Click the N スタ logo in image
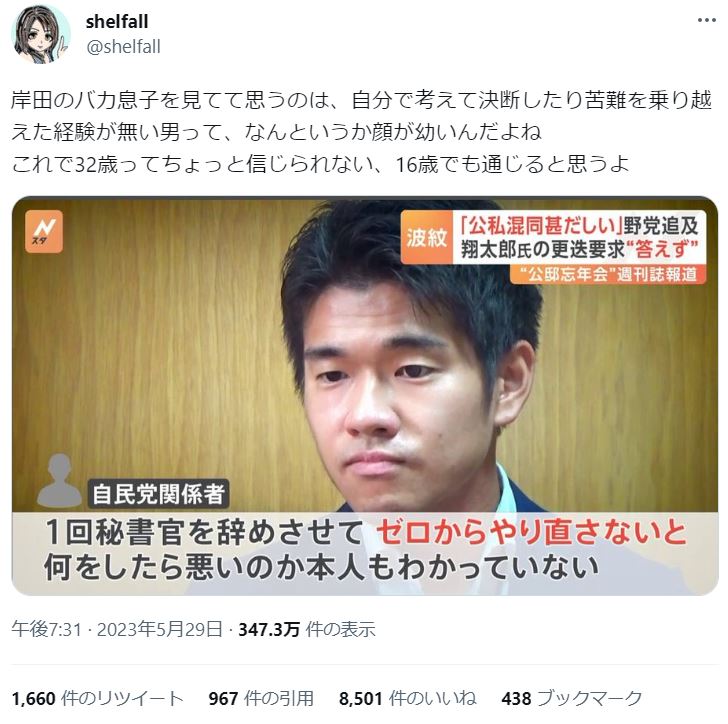The image size is (728, 724). pyautogui.click(x=44, y=231)
